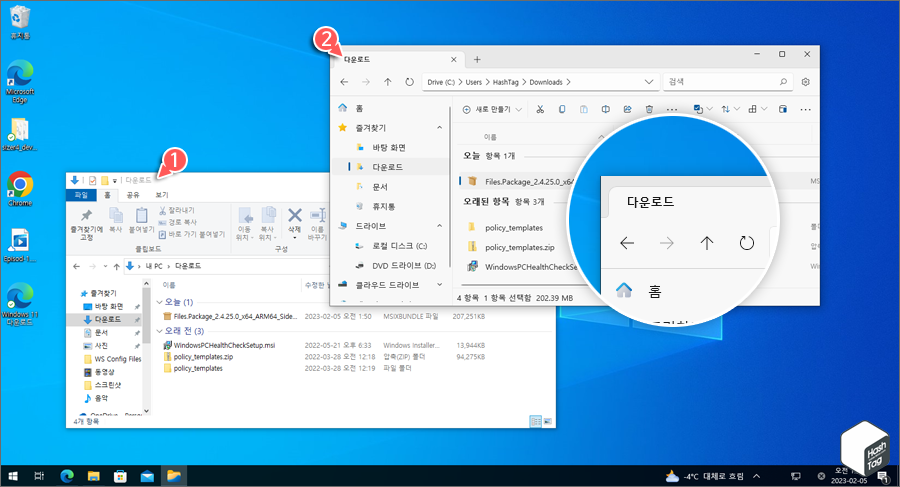Click the 검색 search field in Files app

click(x=728, y=82)
